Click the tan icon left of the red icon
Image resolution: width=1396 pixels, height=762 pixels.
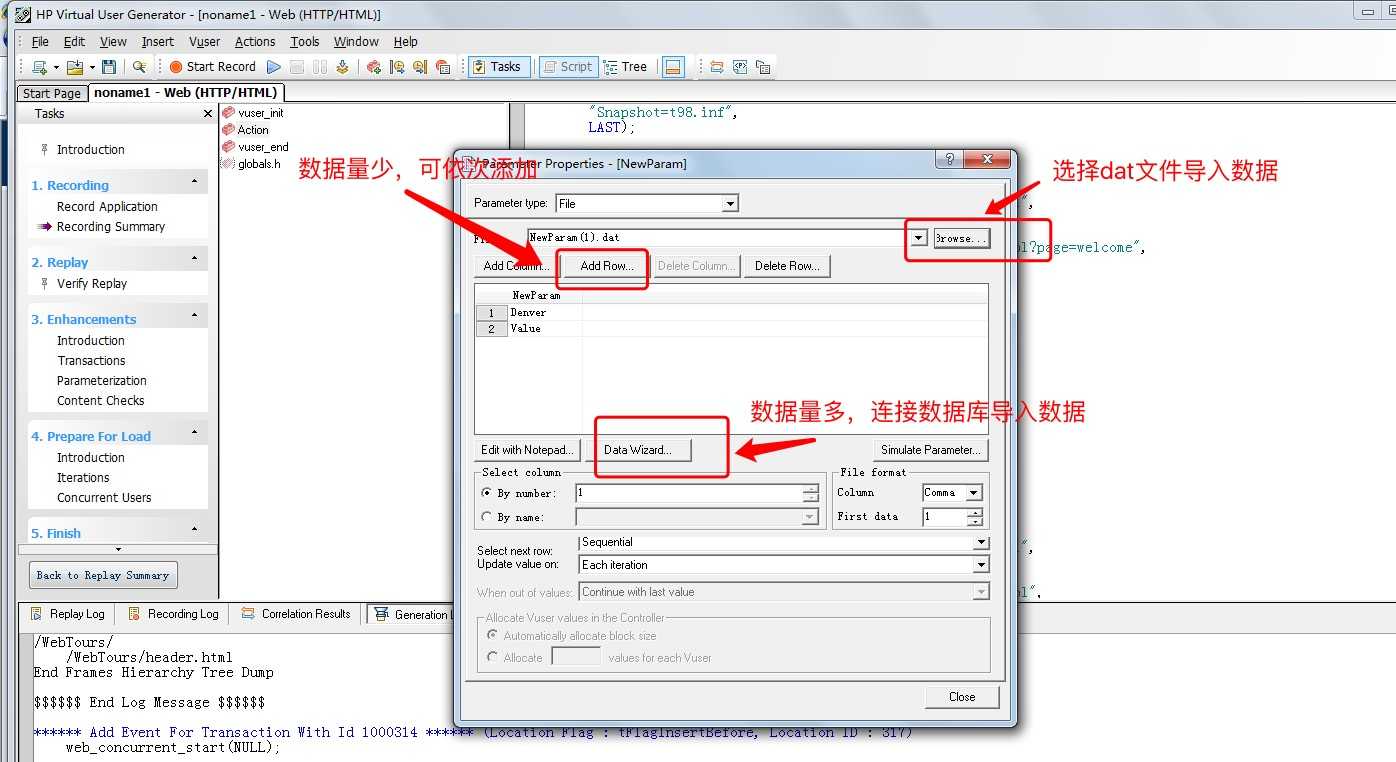coord(420,67)
